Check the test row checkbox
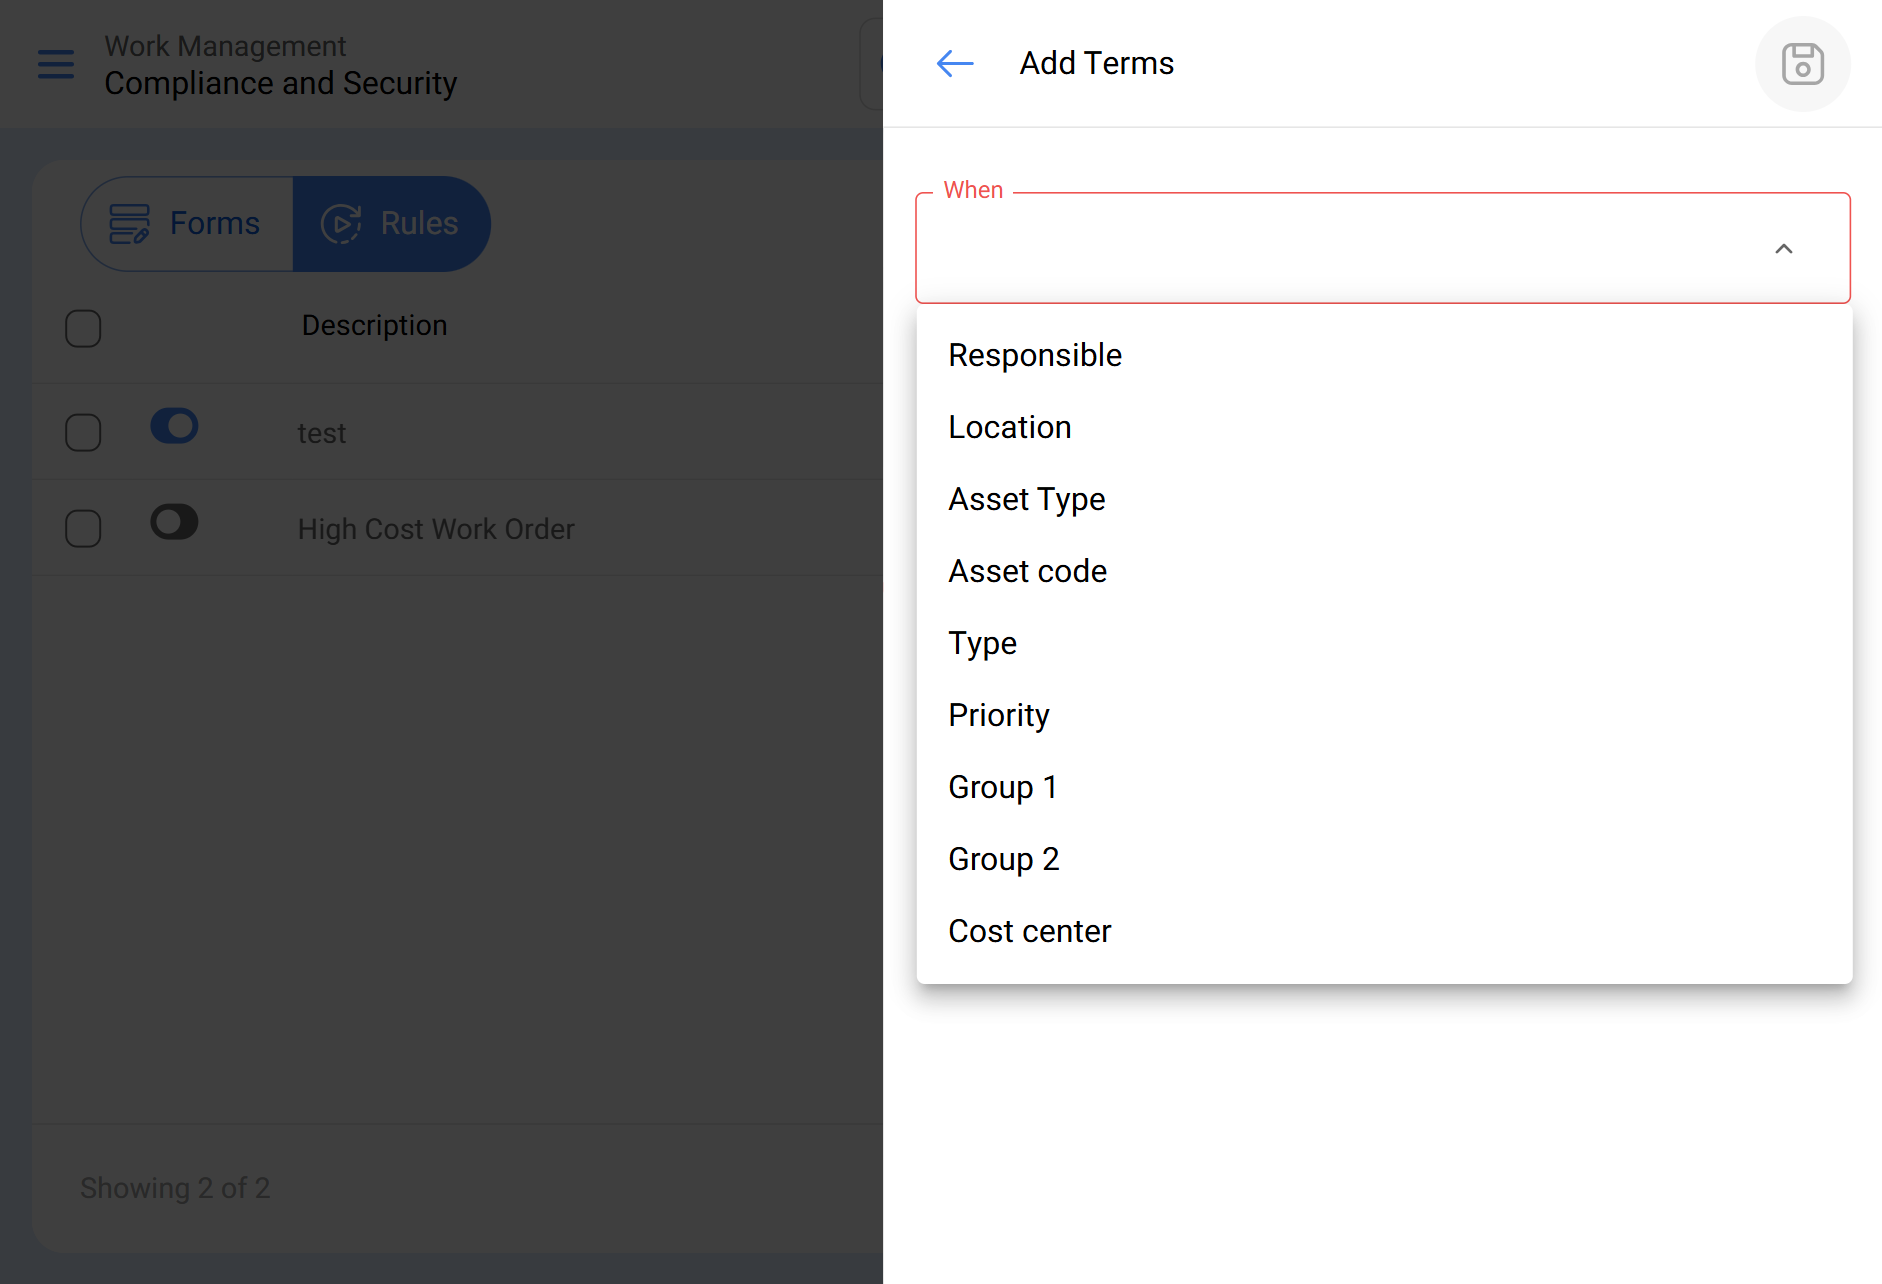The width and height of the screenshot is (1882, 1284). click(83, 433)
